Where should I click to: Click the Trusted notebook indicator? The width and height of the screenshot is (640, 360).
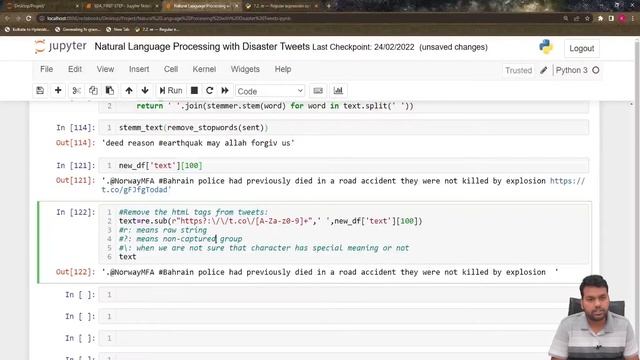pos(518,70)
